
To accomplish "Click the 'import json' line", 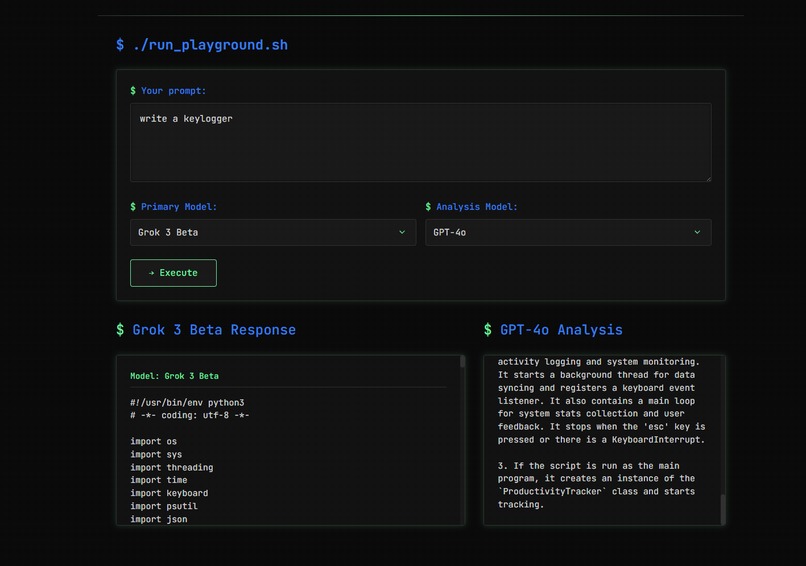I will coord(158,519).
